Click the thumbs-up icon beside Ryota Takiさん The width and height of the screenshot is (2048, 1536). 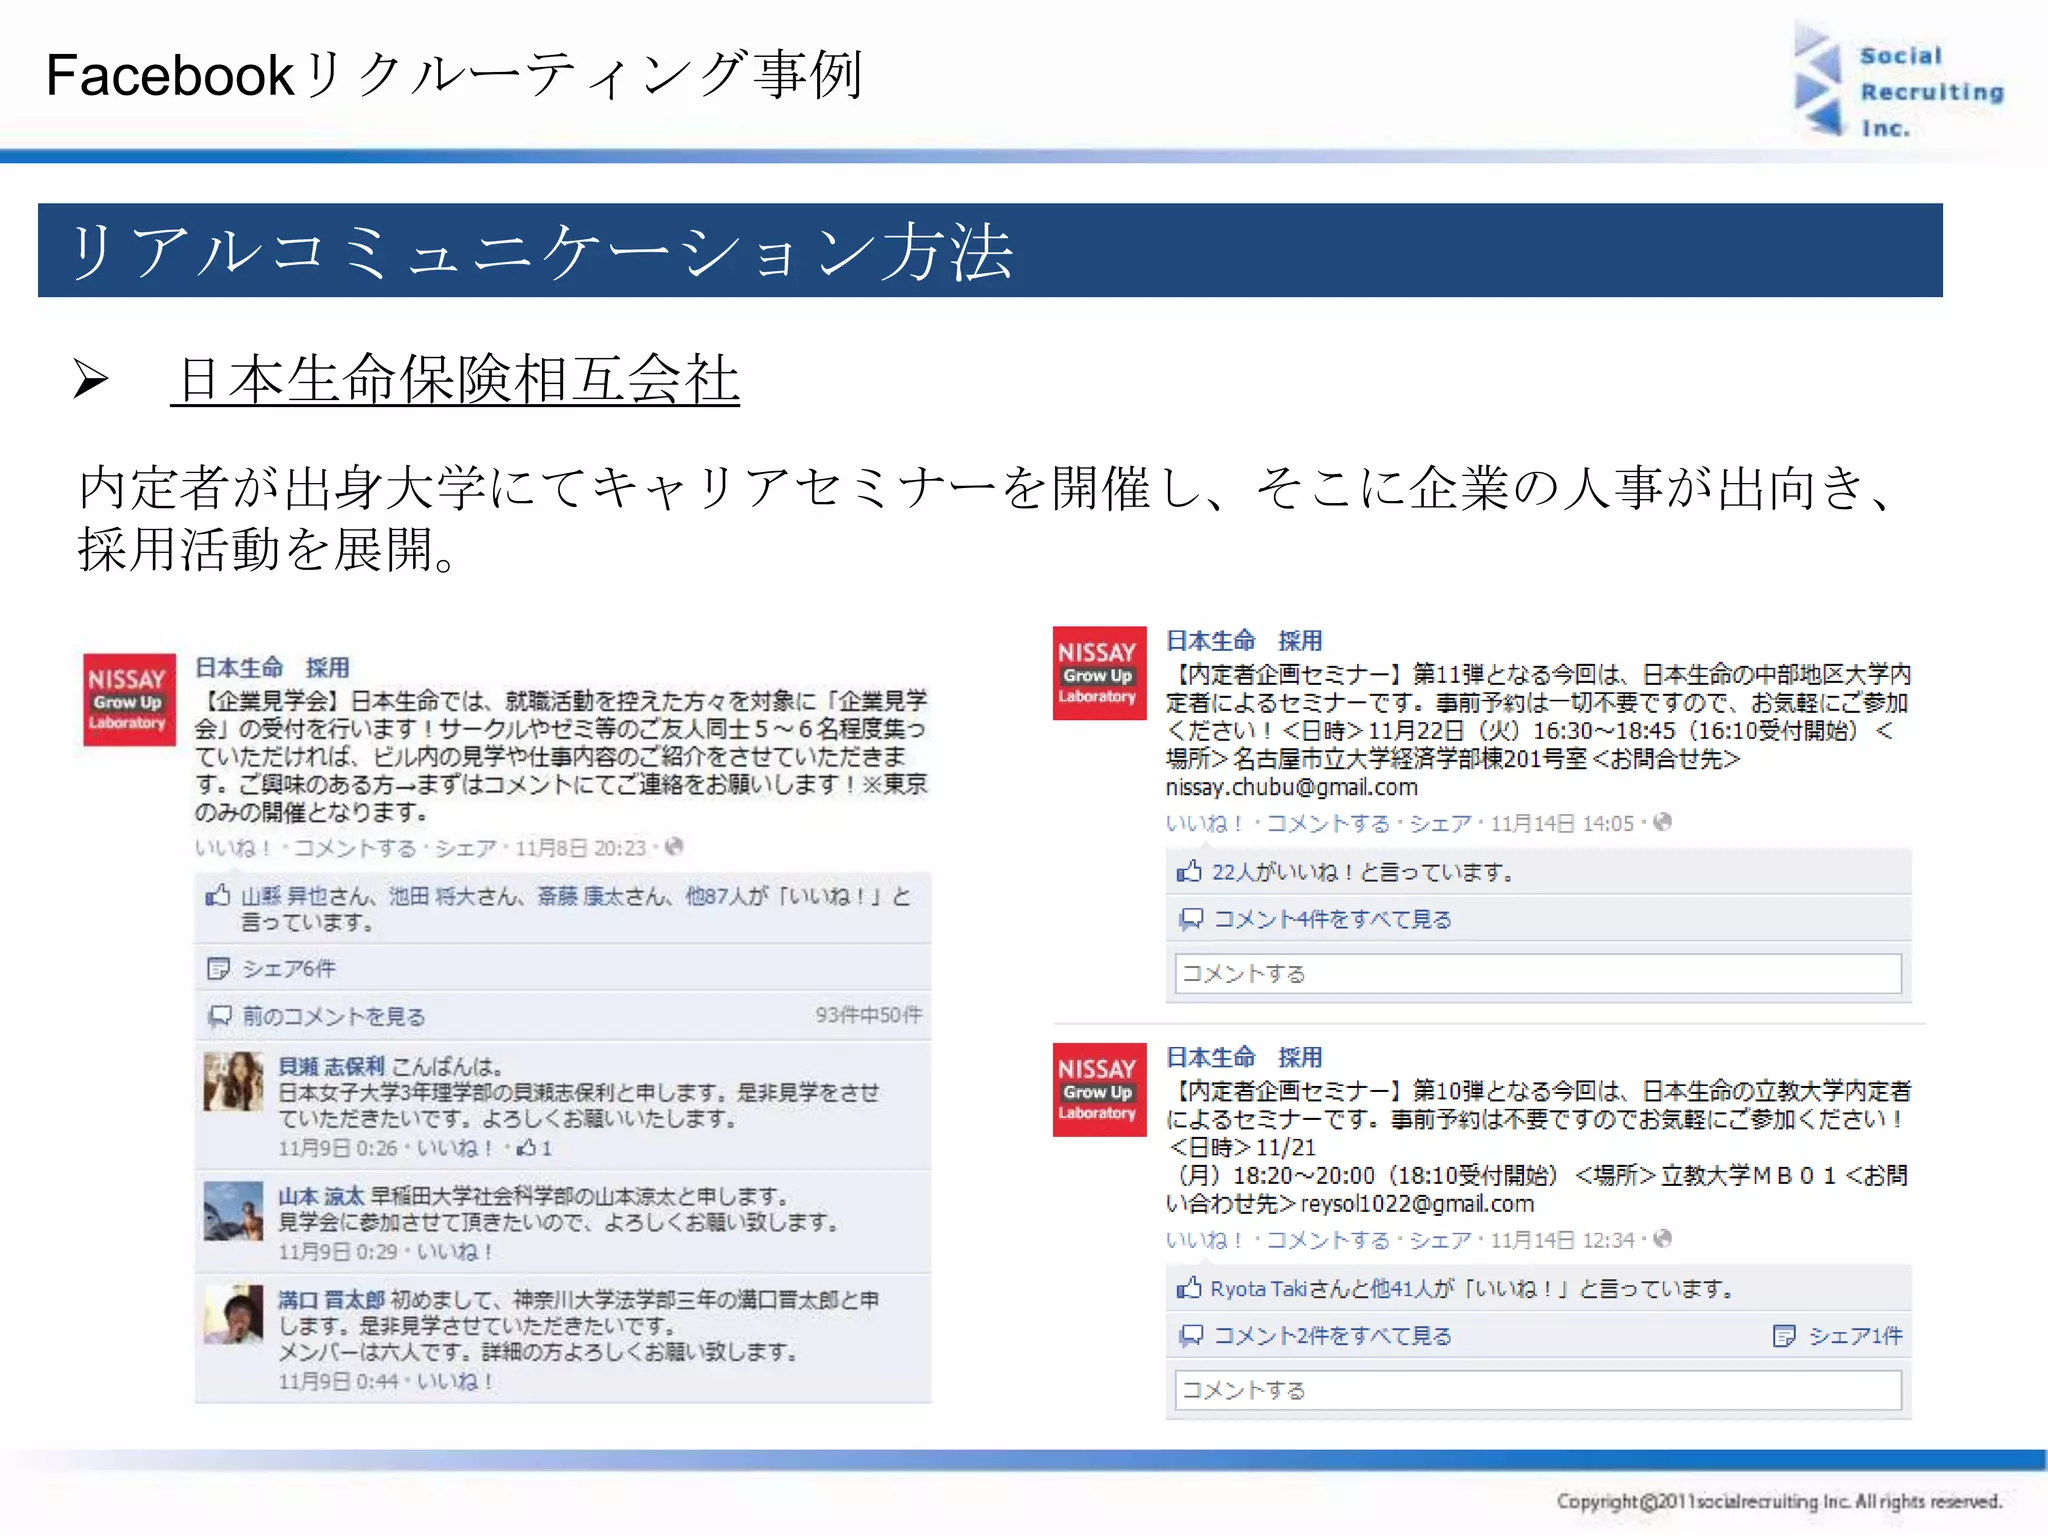point(1189,1288)
